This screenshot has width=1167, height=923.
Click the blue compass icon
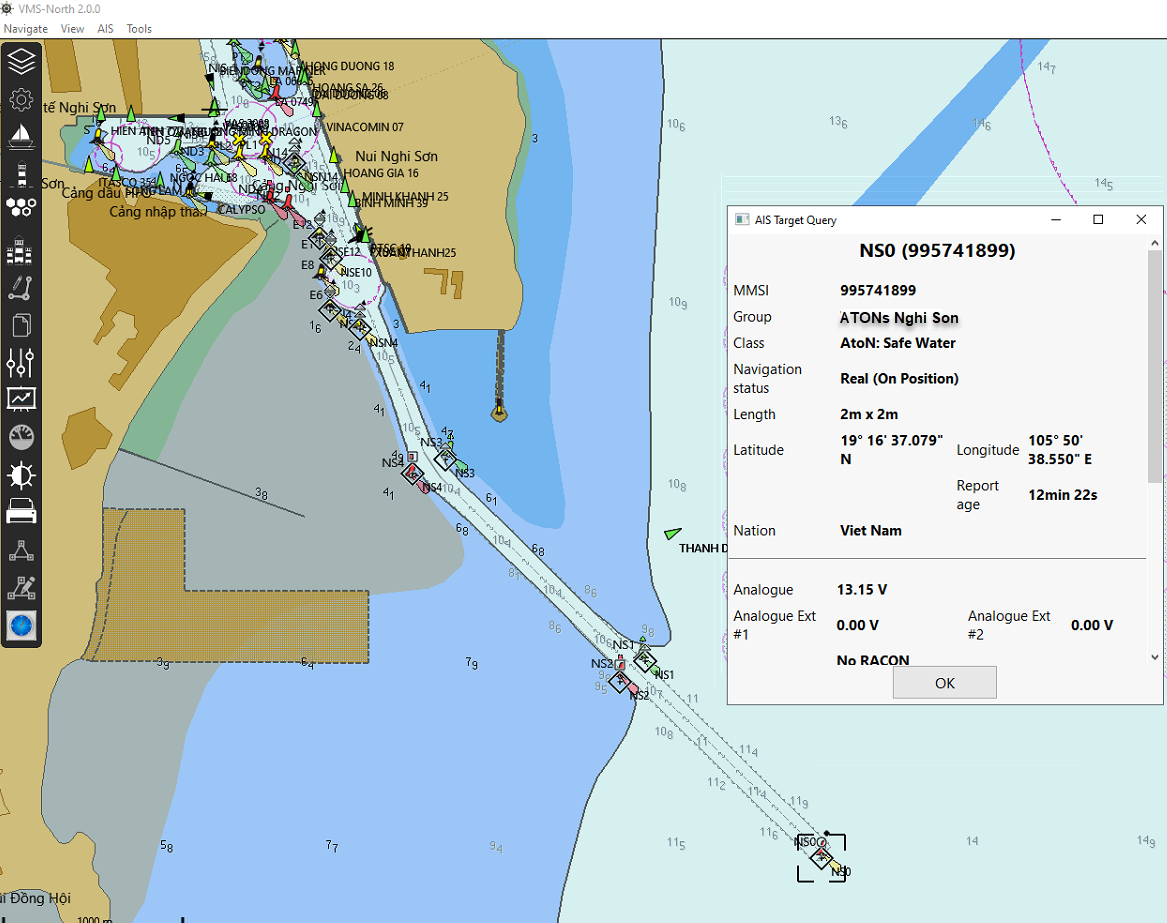point(21,626)
